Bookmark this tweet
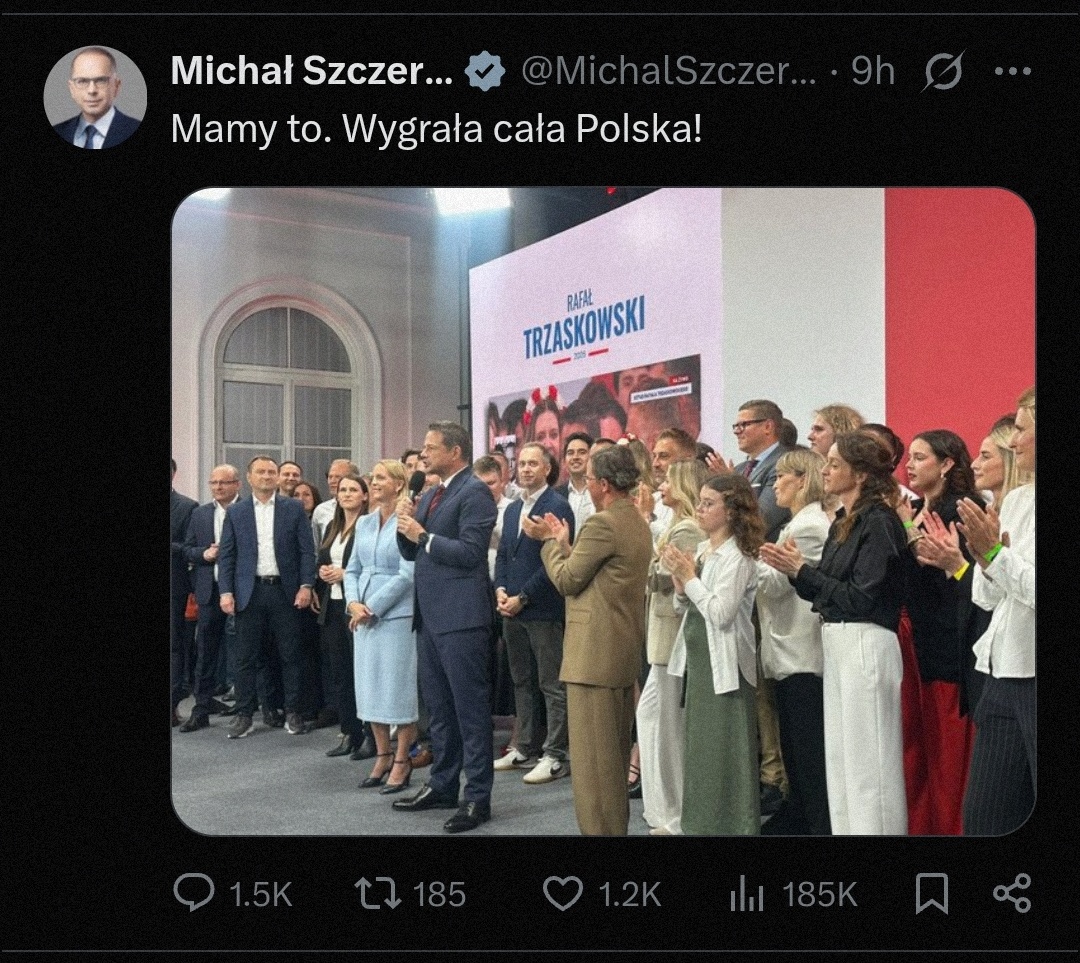This screenshot has width=1080, height=963. (931, 892)
